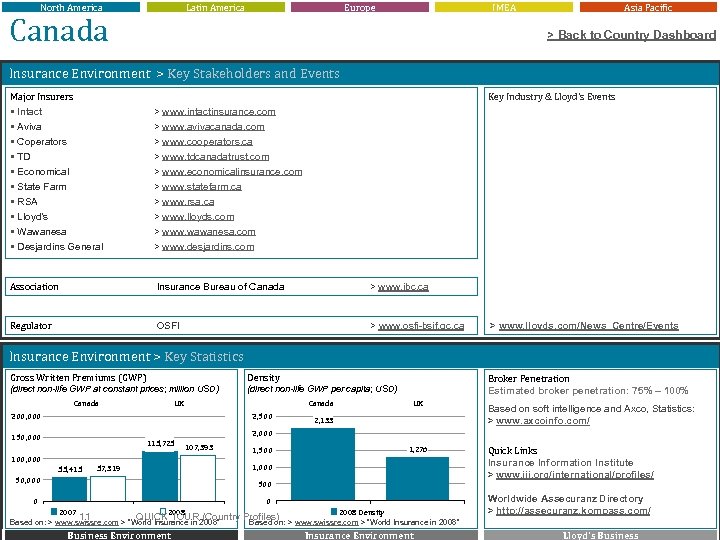Select UK density bar labeled 1,270
This screenshot has height=540, width=720.
point(417,479)
